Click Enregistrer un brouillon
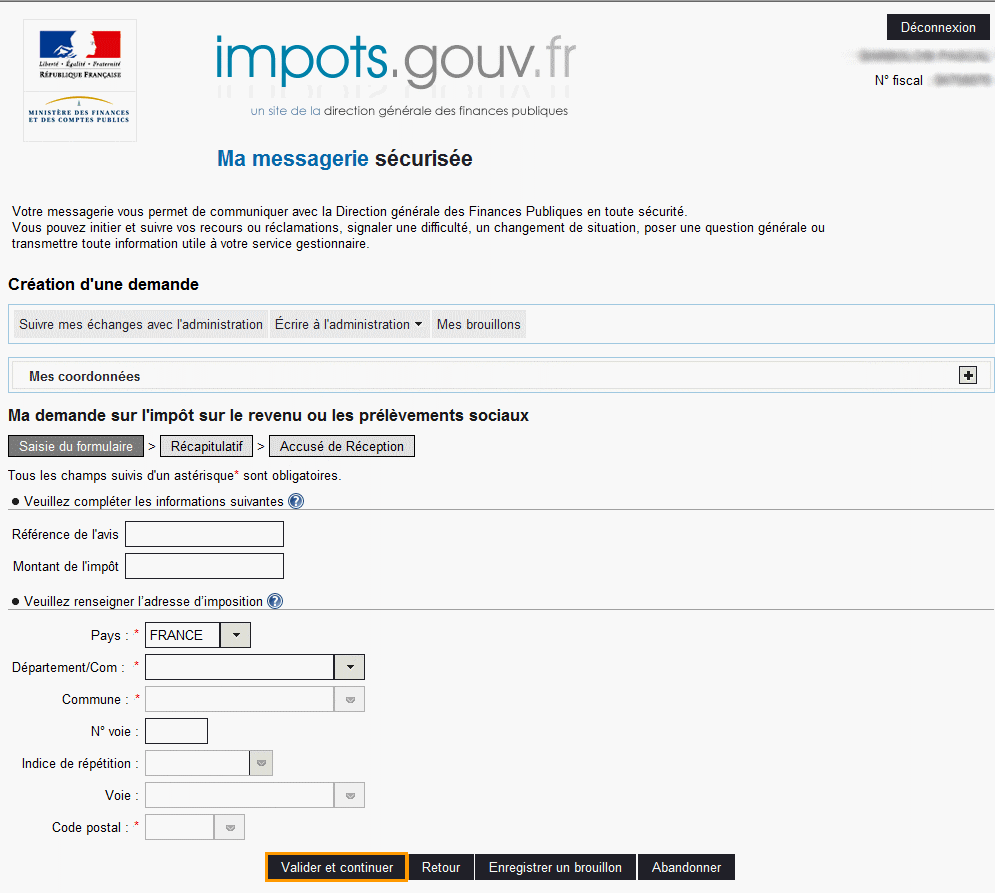Screen dimensions: 995x893 555,868
